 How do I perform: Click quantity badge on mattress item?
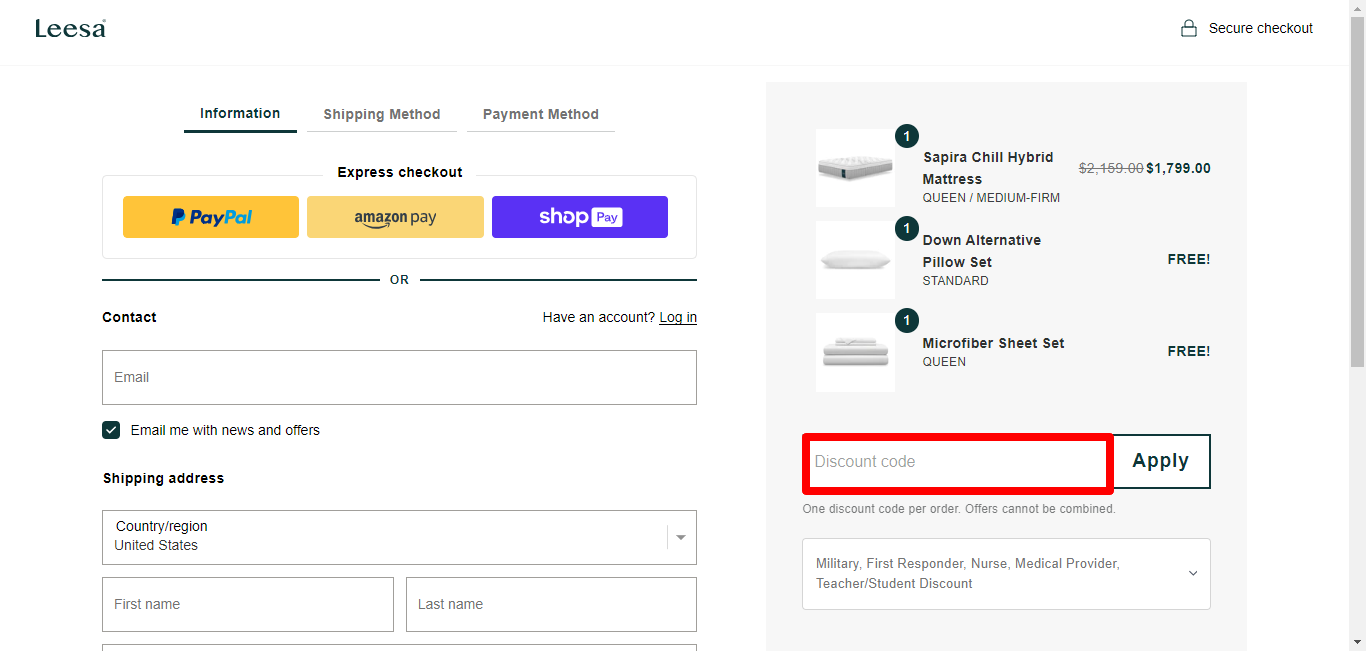coord(907,136)
